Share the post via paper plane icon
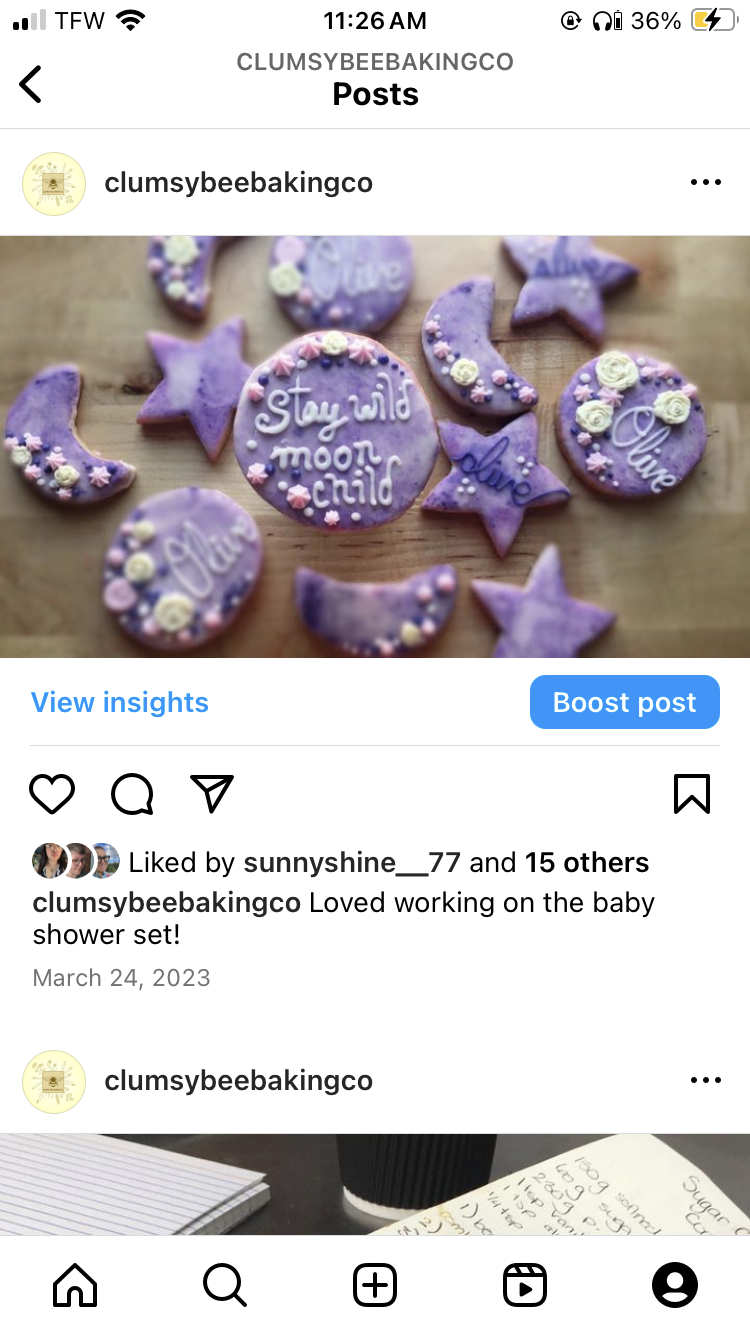 (212, 793)
